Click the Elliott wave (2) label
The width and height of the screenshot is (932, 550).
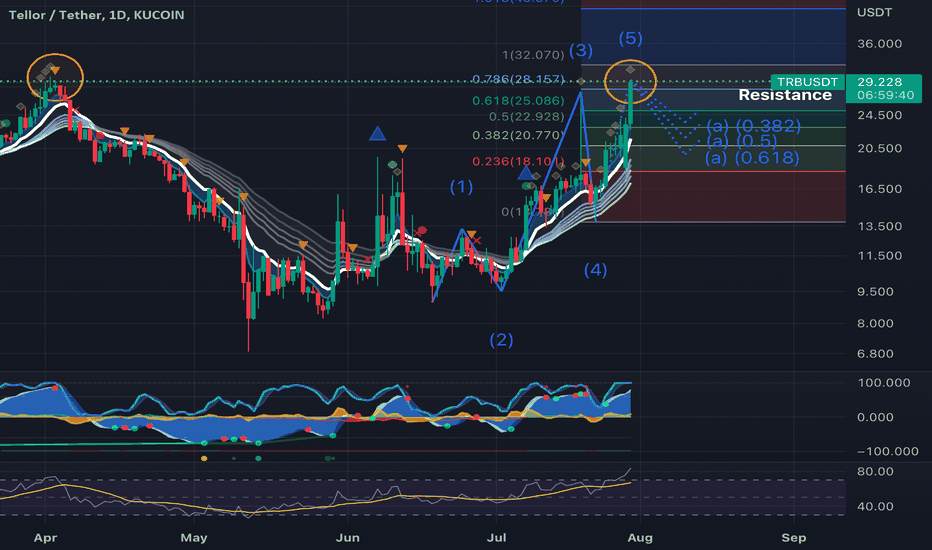501,340
